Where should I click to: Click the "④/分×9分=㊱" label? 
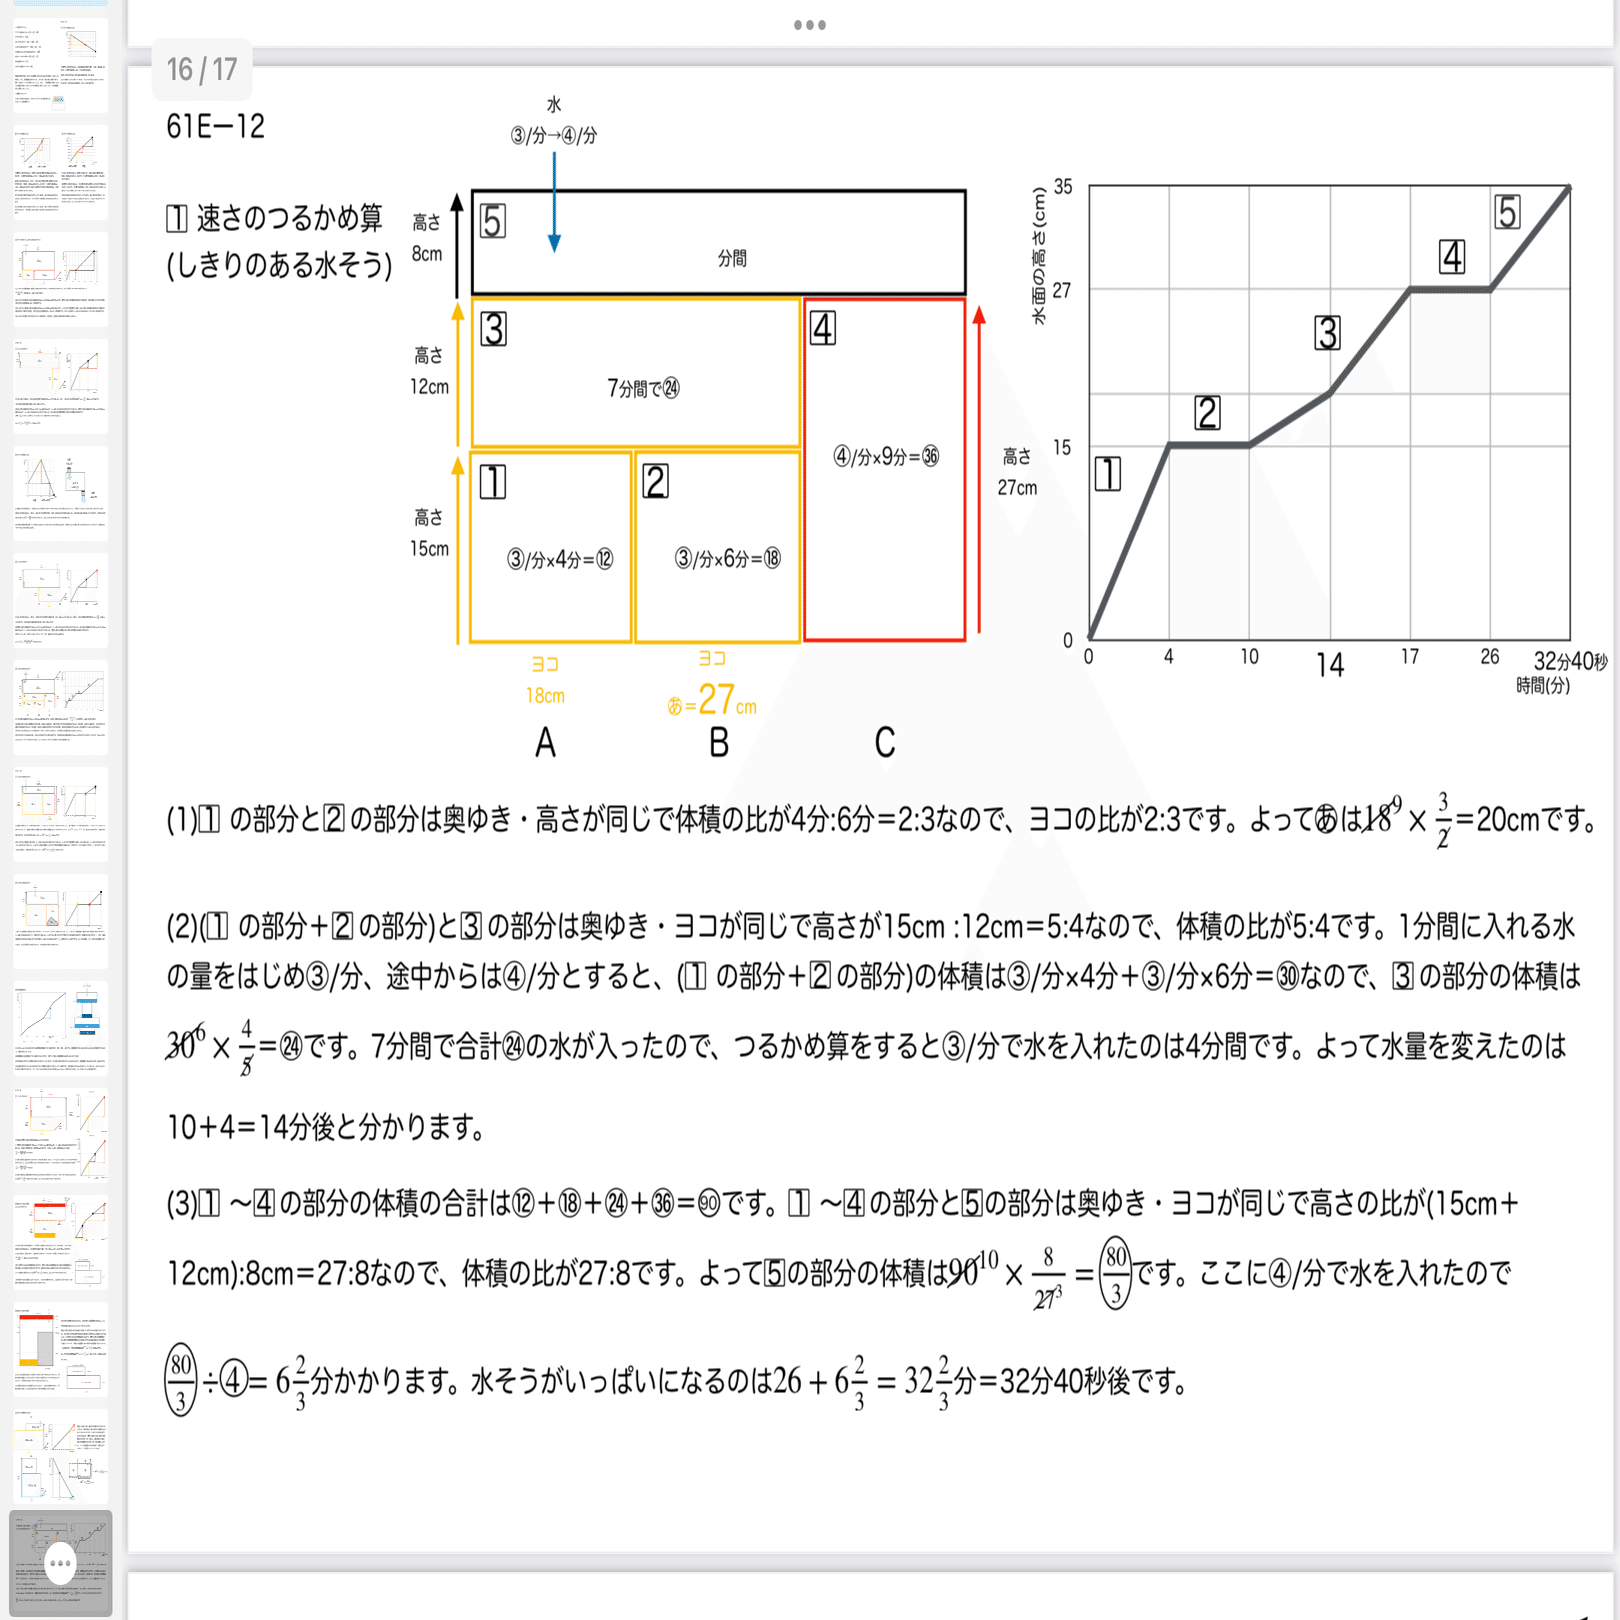(x=886, y=457)
